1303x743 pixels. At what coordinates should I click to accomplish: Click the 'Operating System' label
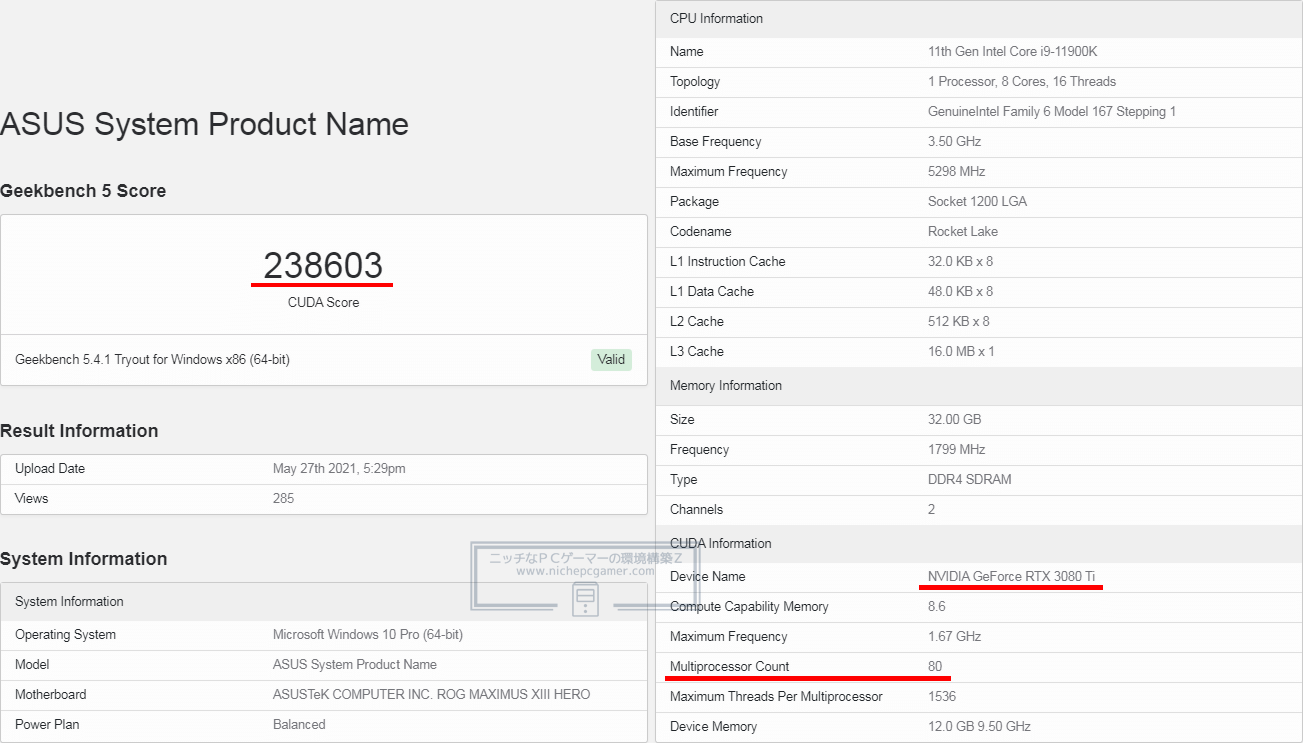(x=65, y=635)
